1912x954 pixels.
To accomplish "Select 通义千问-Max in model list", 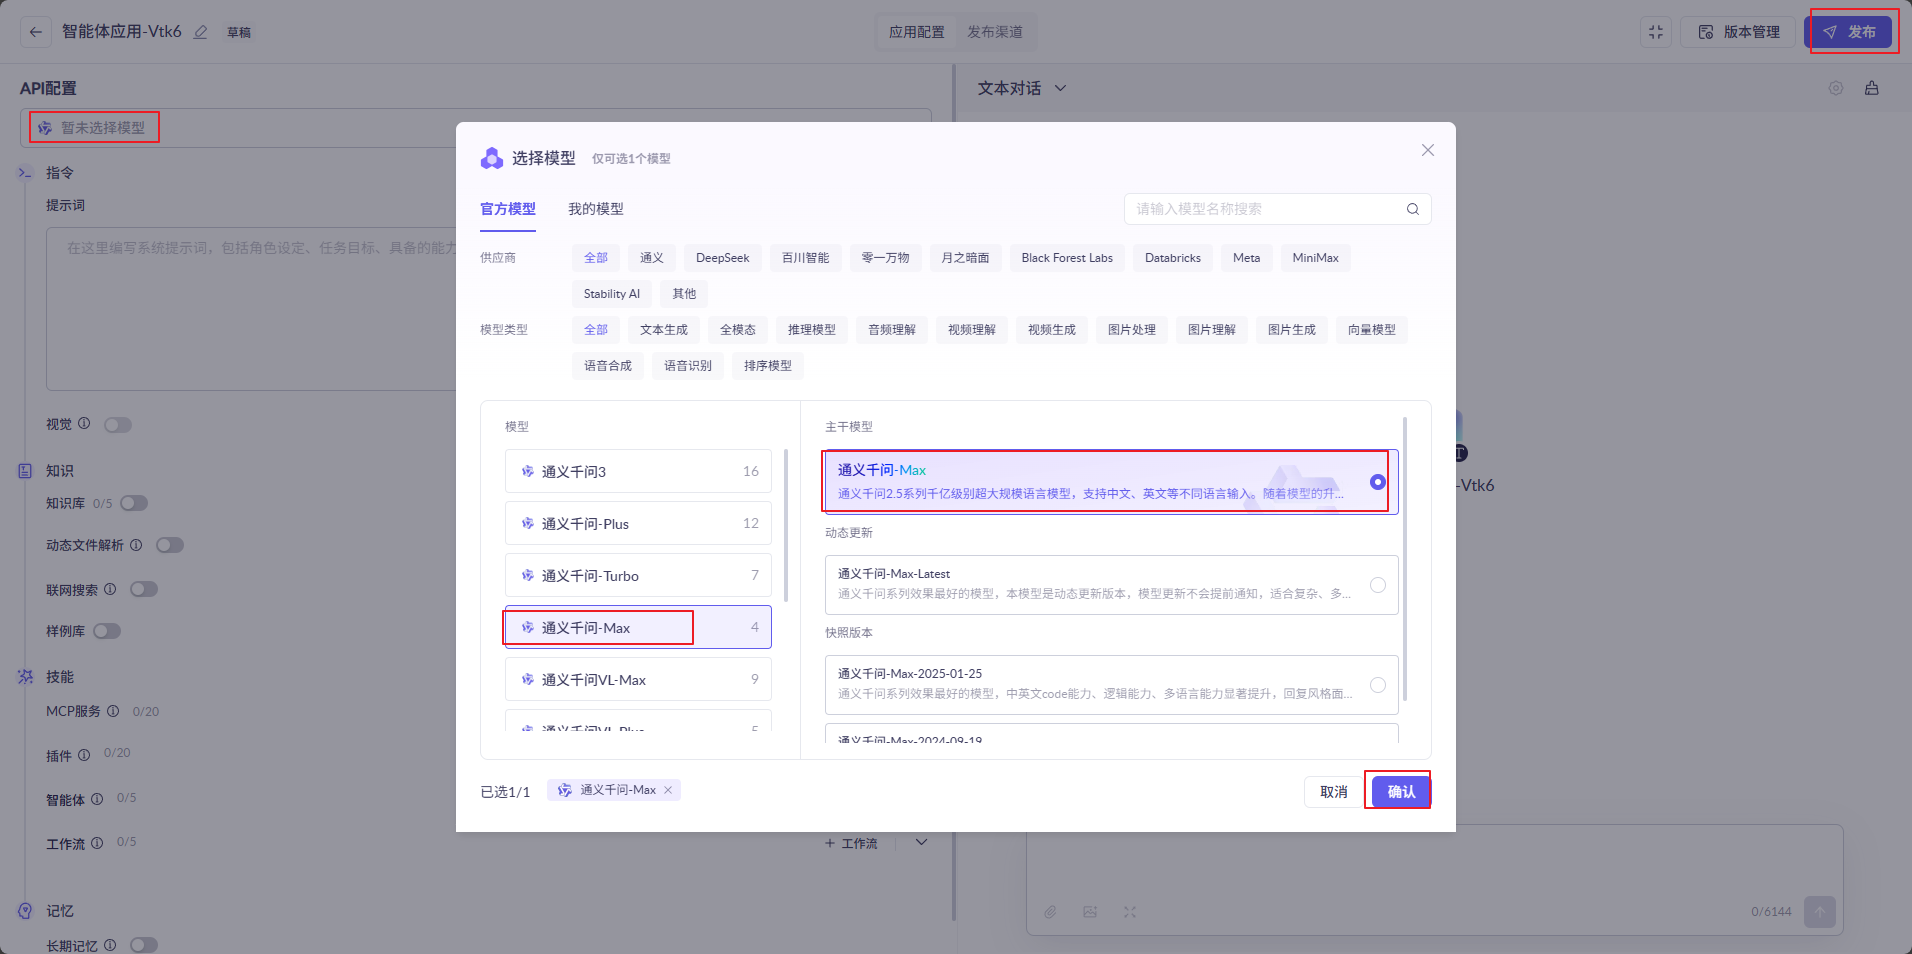I will [x=638, y=627].
